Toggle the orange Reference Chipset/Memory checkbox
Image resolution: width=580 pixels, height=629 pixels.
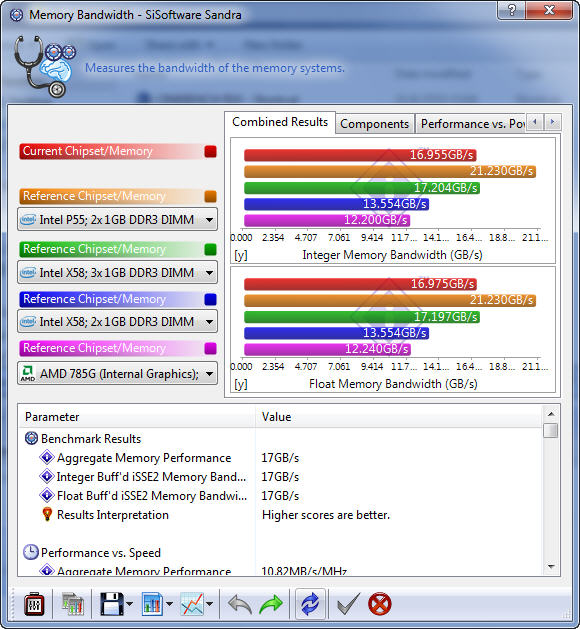tap(210, 197)
